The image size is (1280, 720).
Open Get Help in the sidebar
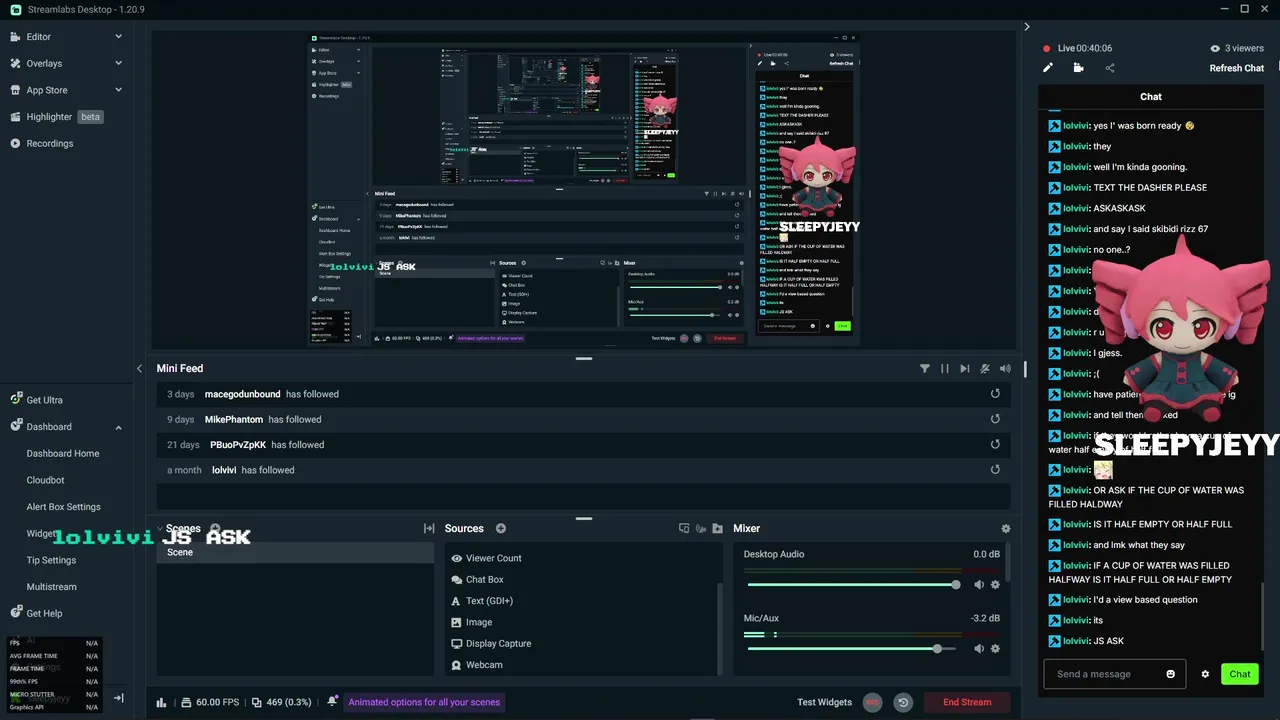click(44, 613)
